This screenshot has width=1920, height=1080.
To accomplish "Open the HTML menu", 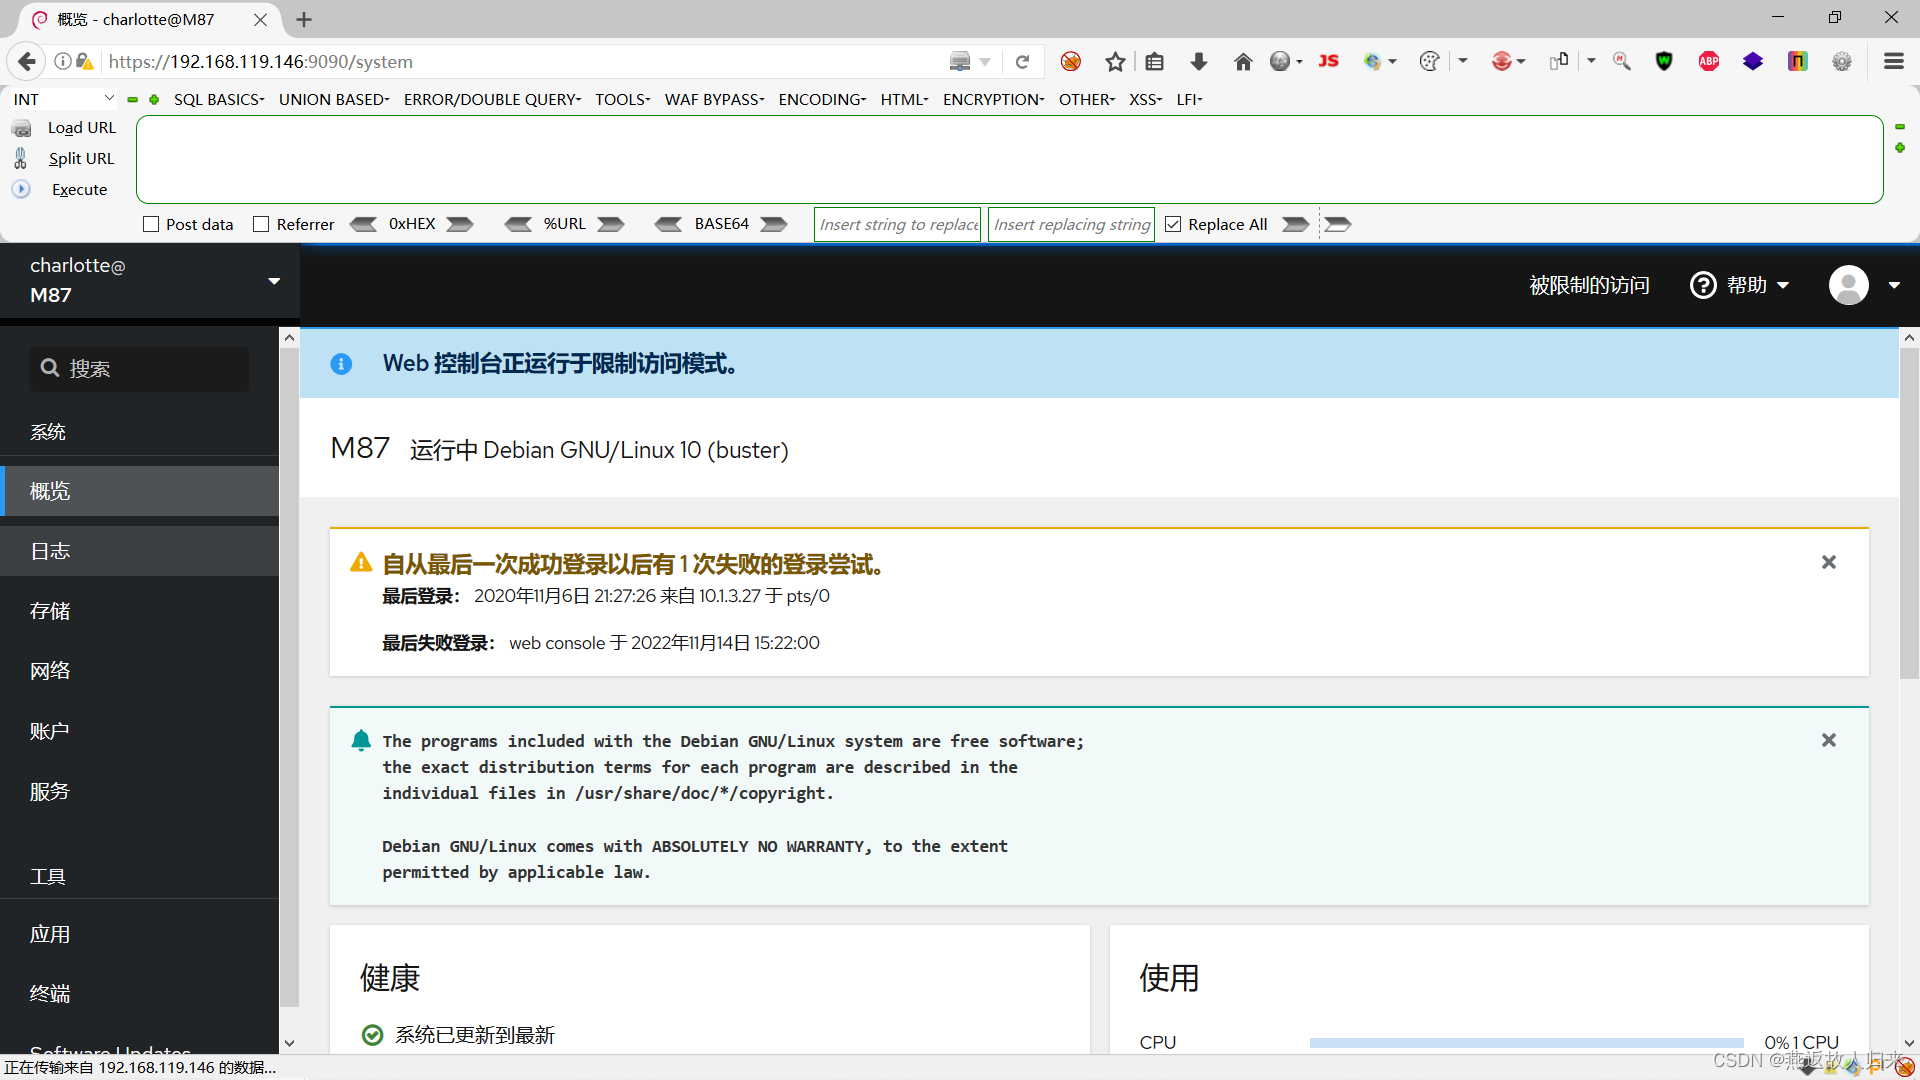I will coord(904,99).
